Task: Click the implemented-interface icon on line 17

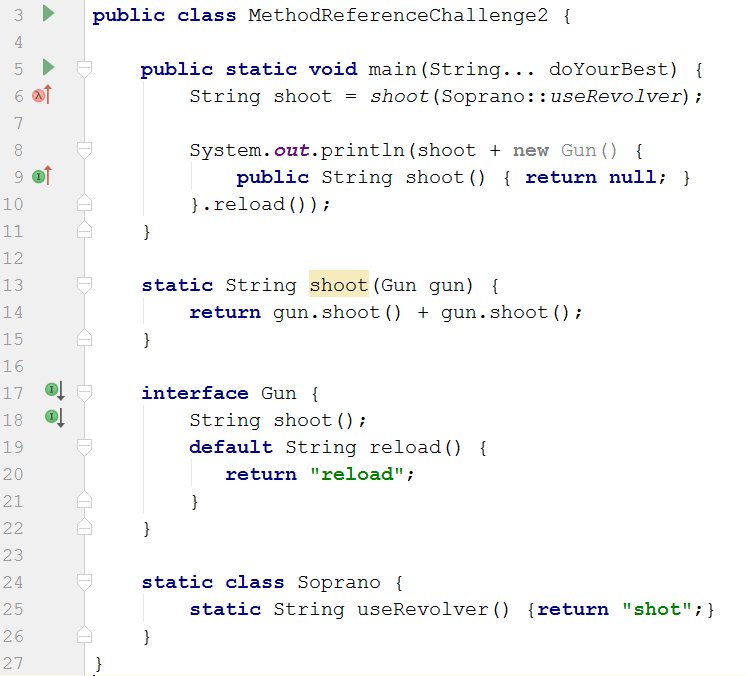Action: click(x=54, y=391)
